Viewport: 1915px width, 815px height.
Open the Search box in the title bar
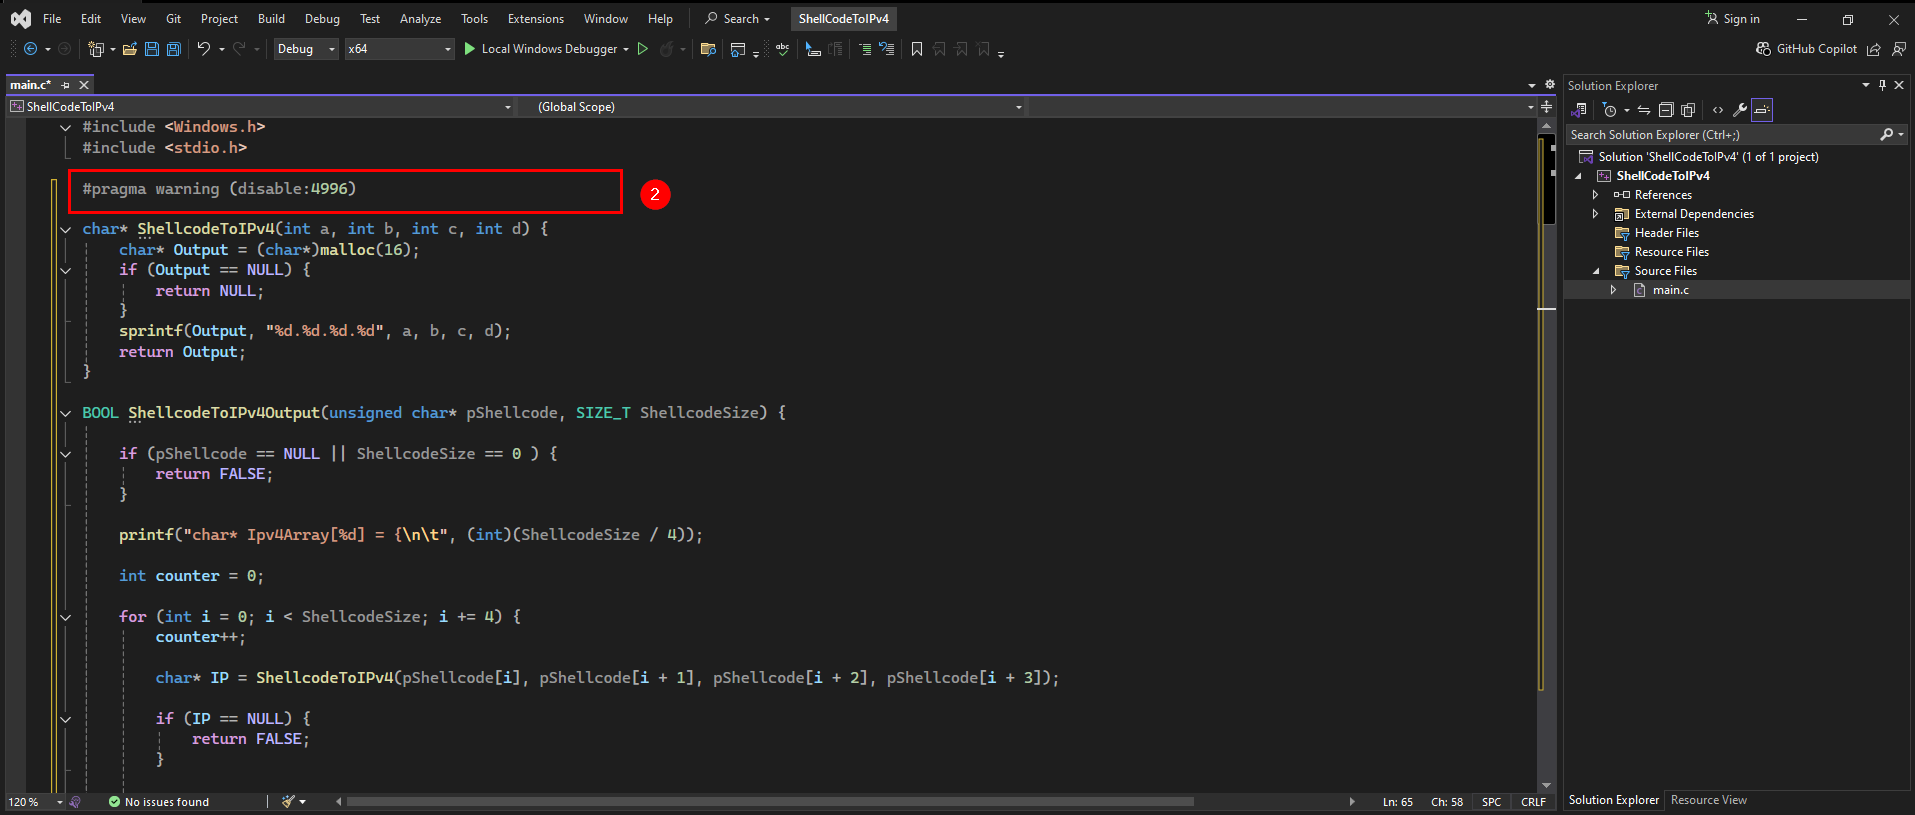(738, 19)
